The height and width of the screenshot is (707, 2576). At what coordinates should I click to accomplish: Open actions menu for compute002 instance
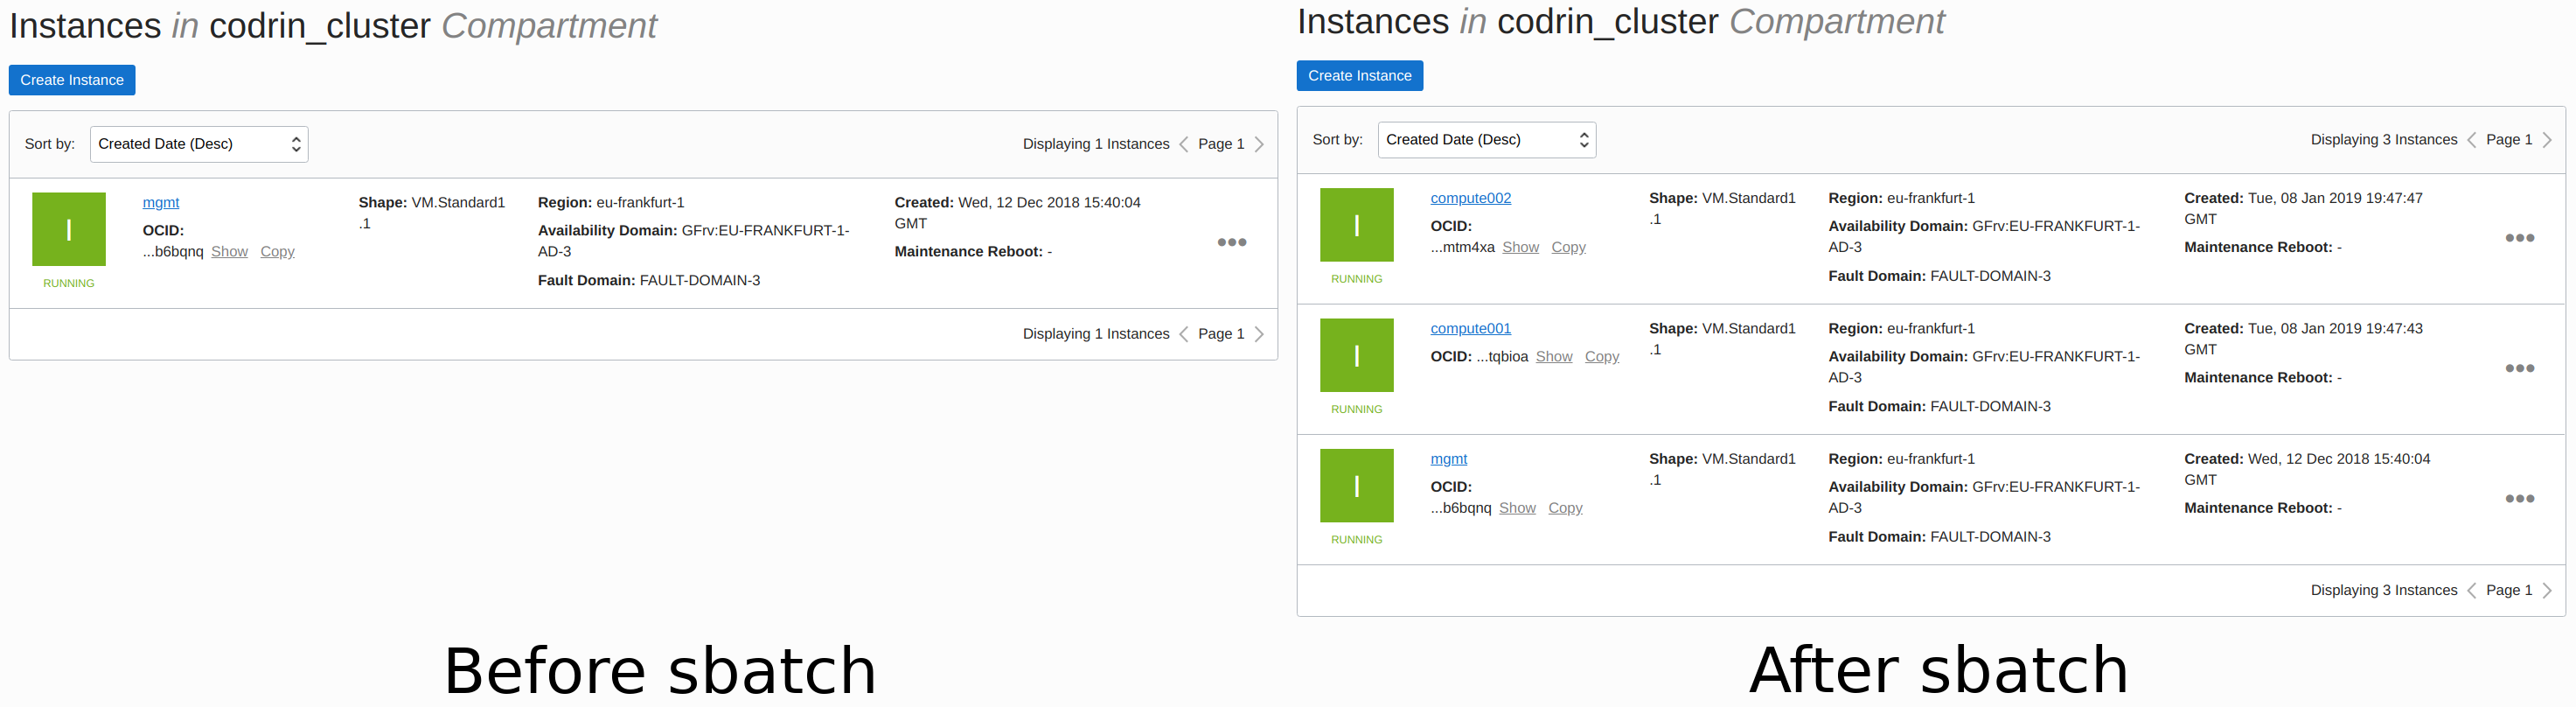2519,238
